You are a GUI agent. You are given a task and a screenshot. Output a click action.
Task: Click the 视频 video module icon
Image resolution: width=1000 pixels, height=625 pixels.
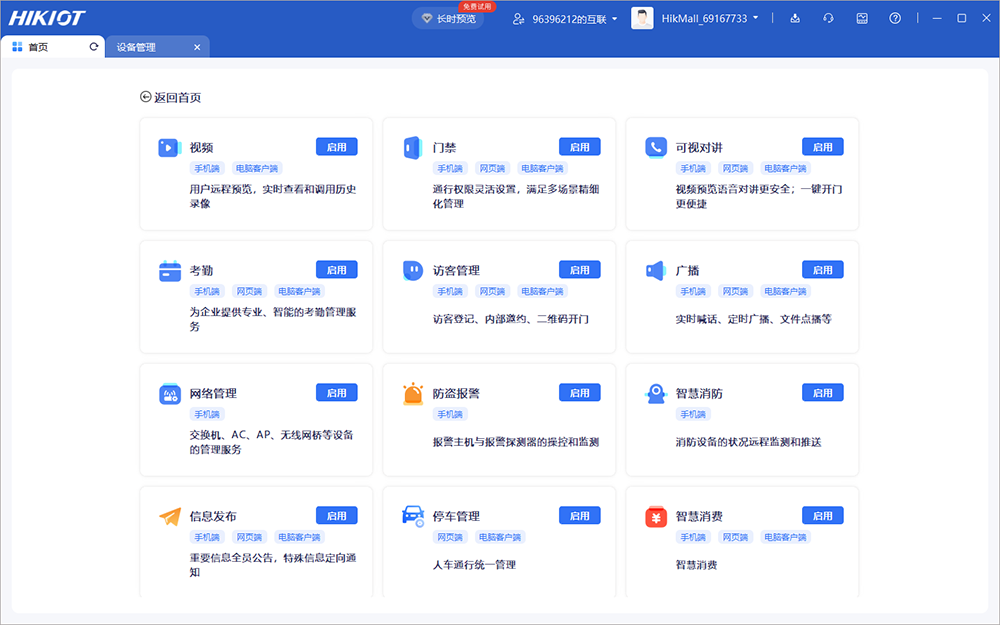(x=168, y=148)
